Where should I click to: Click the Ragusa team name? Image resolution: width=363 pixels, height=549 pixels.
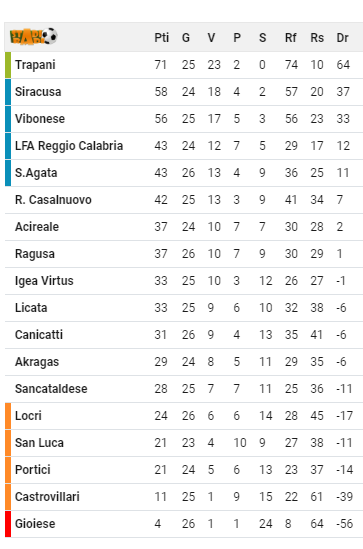coord(35,254)
